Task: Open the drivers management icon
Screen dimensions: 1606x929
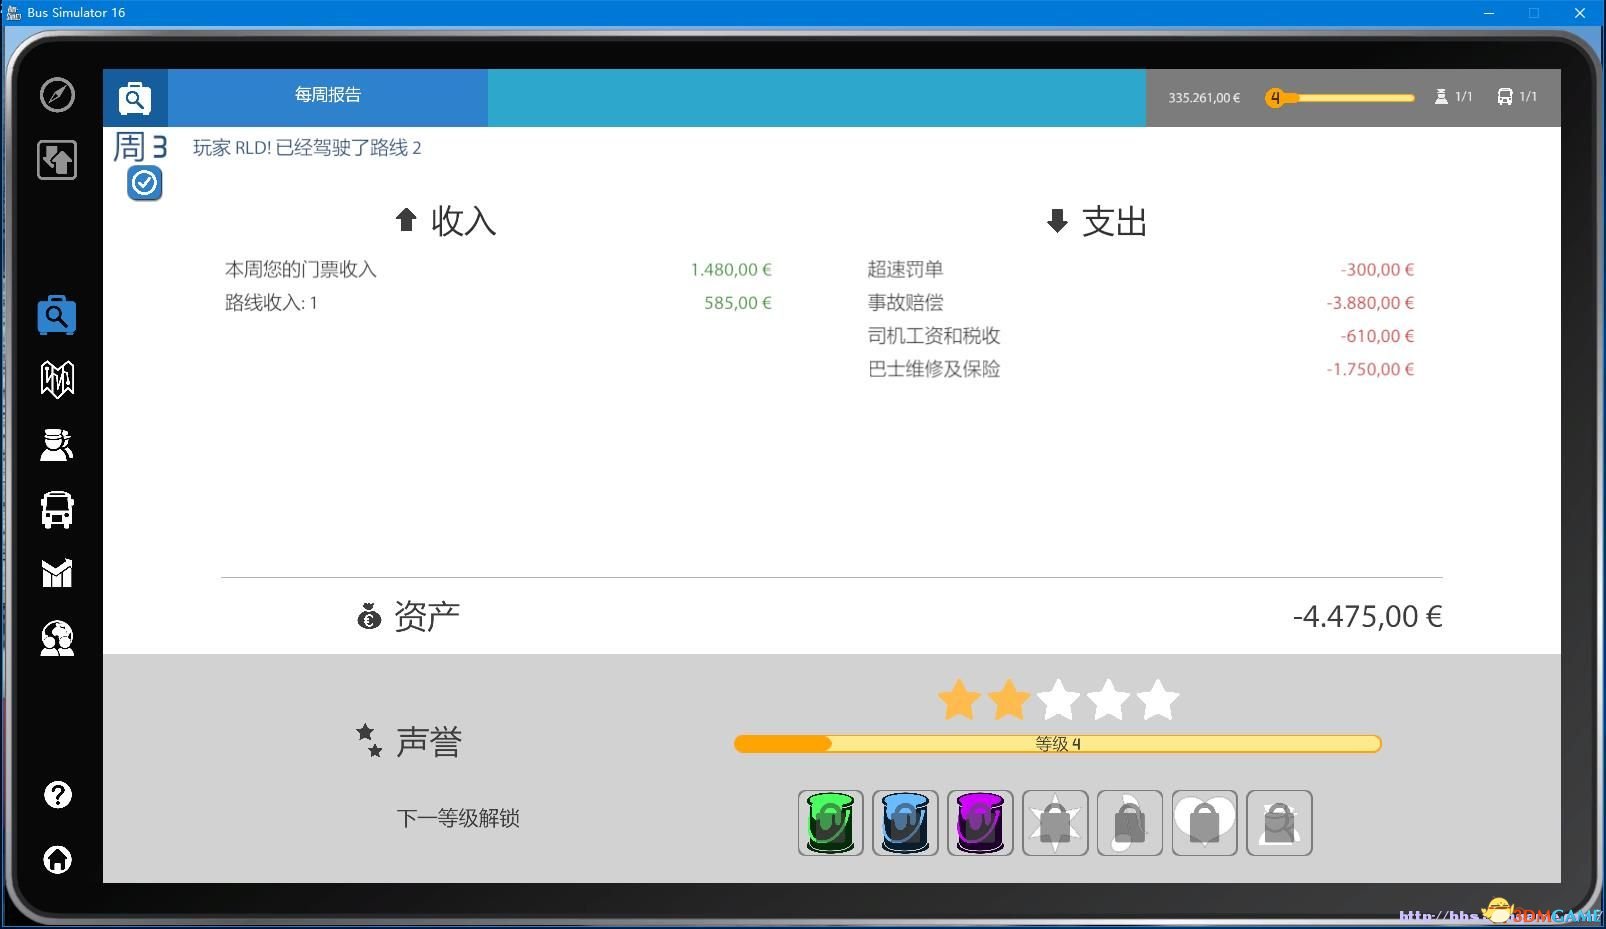Action: (x=57, y=444)
